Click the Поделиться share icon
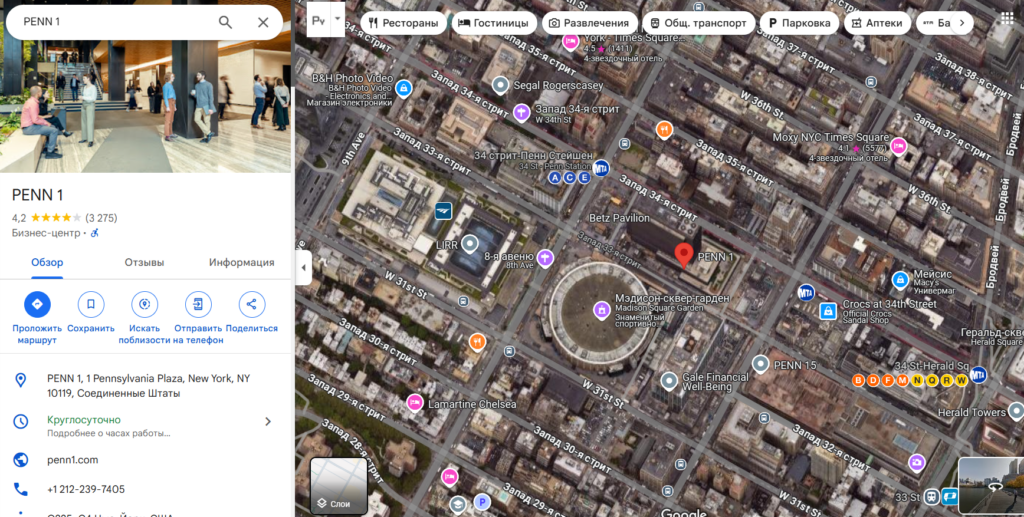The width and height of the screenshot is (1024, 517). pyautogui.click(x=251, y=305)
